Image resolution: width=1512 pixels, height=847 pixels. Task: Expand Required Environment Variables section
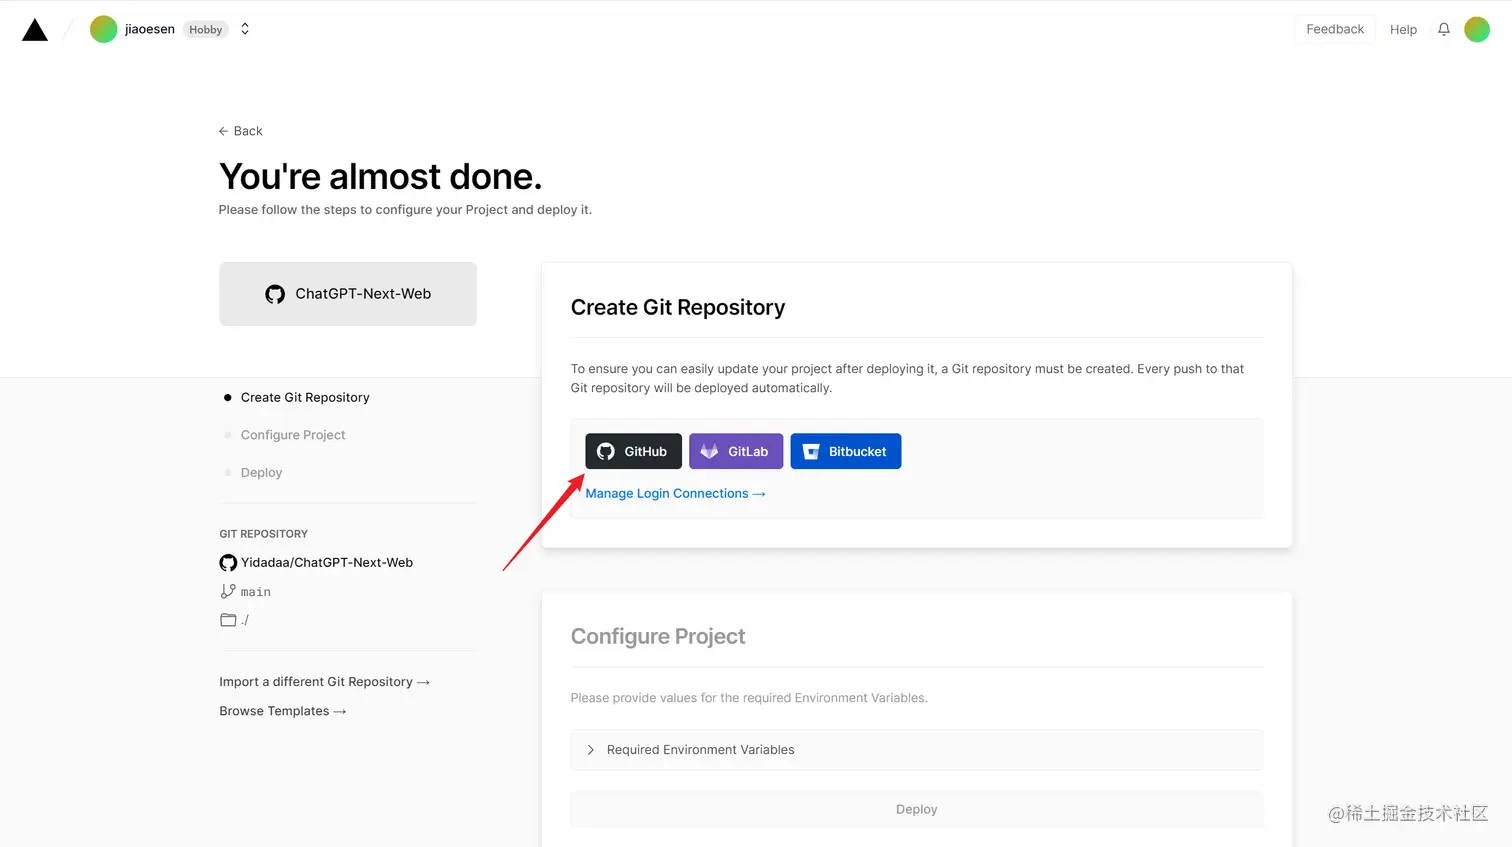click(x=917, y=750)
